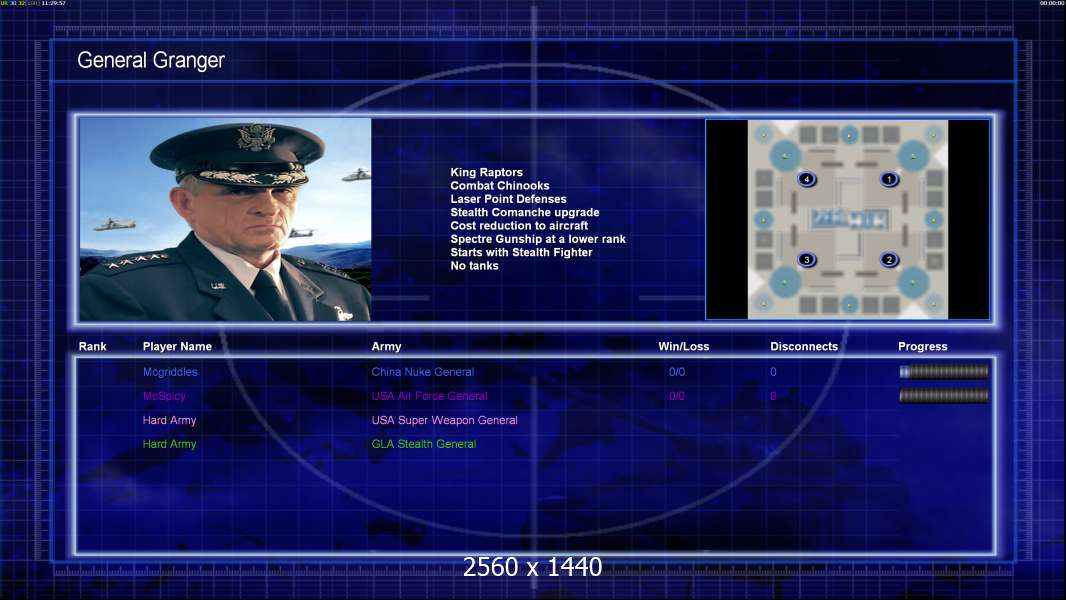Click the Win/Loss column header
The width and height of the screenshot is (1066, 600).
point(683,347)
